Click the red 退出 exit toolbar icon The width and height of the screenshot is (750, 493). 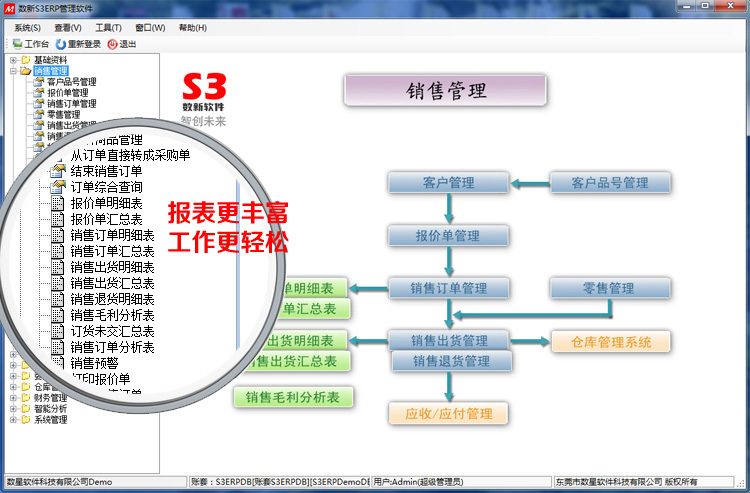[x=112, y=44]
